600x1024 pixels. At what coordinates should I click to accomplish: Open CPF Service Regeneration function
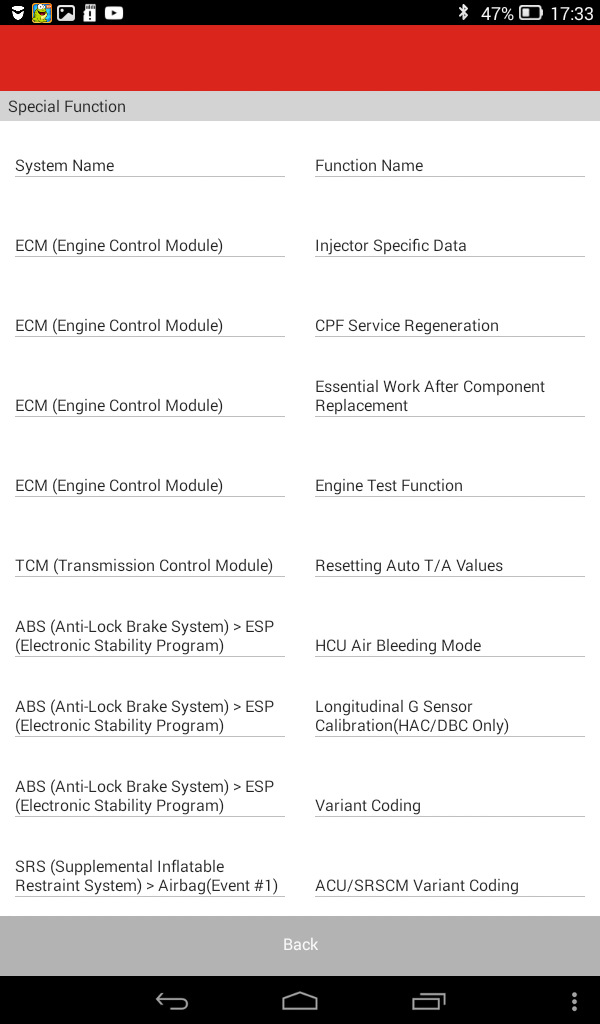tap(407, 326)
